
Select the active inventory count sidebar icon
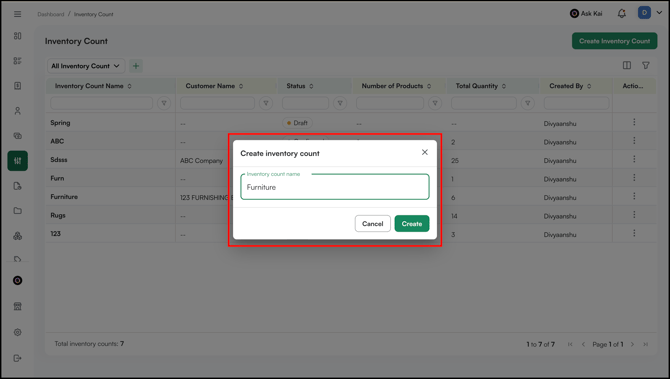(18, 161)
